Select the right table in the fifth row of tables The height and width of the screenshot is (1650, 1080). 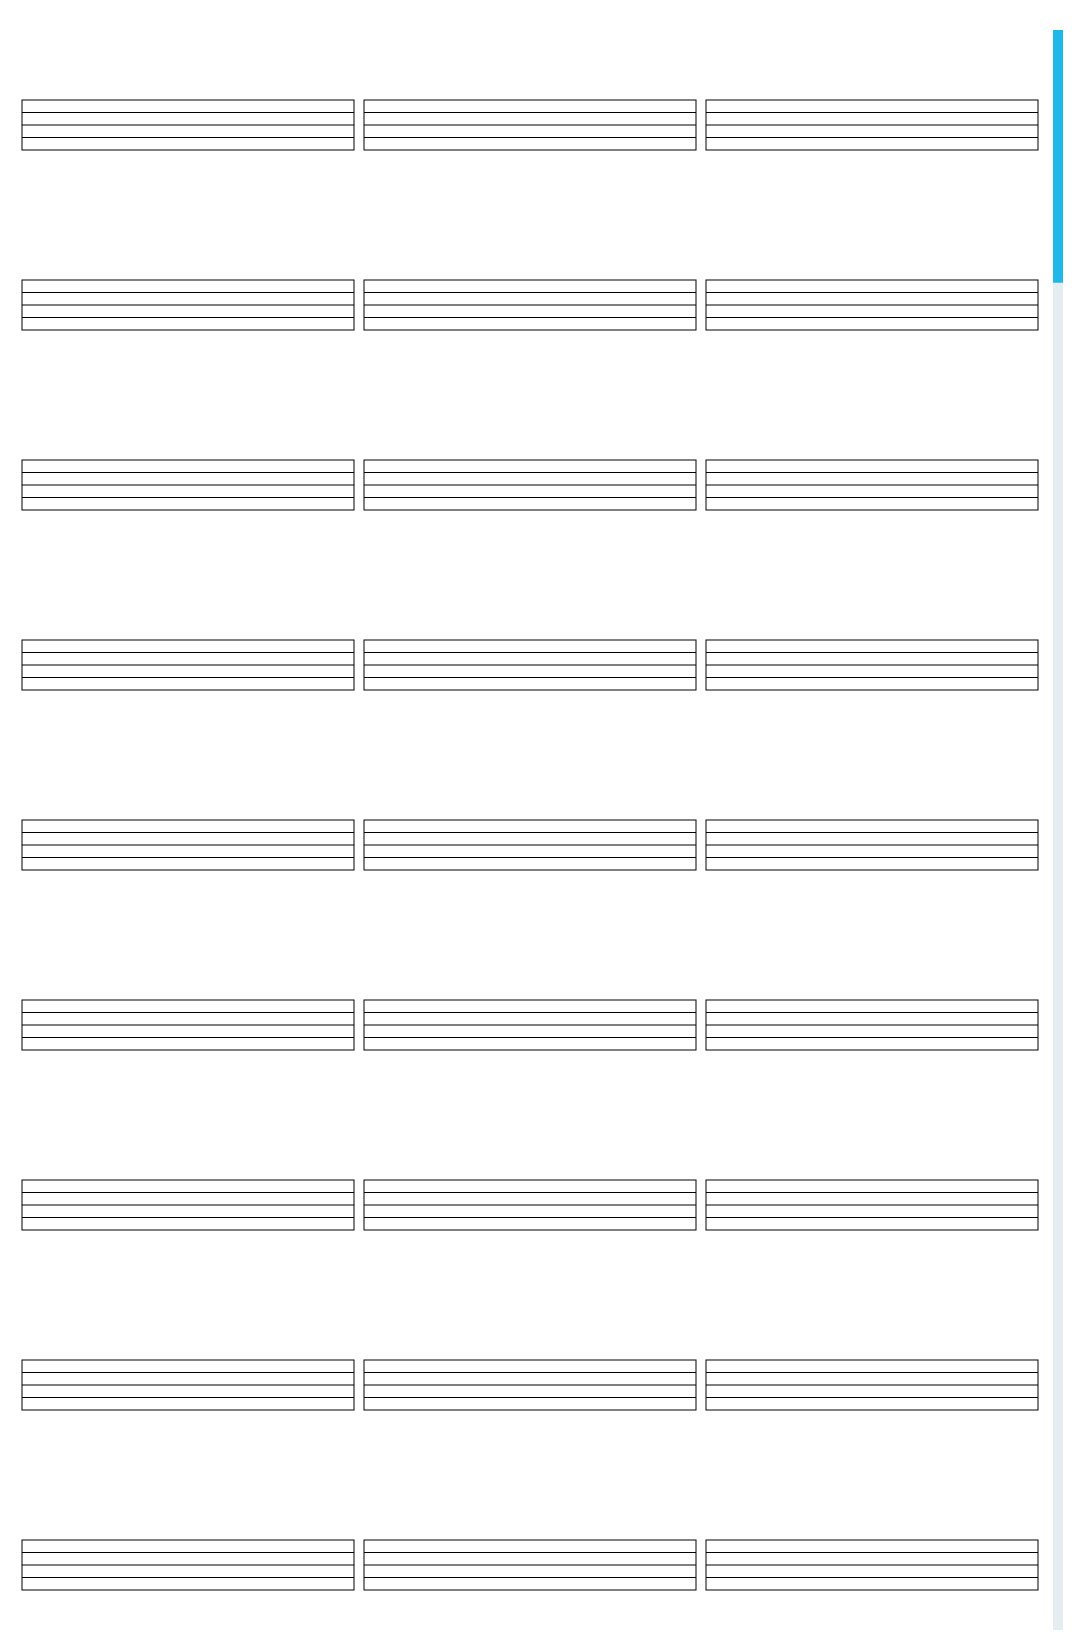pos(872,845)
